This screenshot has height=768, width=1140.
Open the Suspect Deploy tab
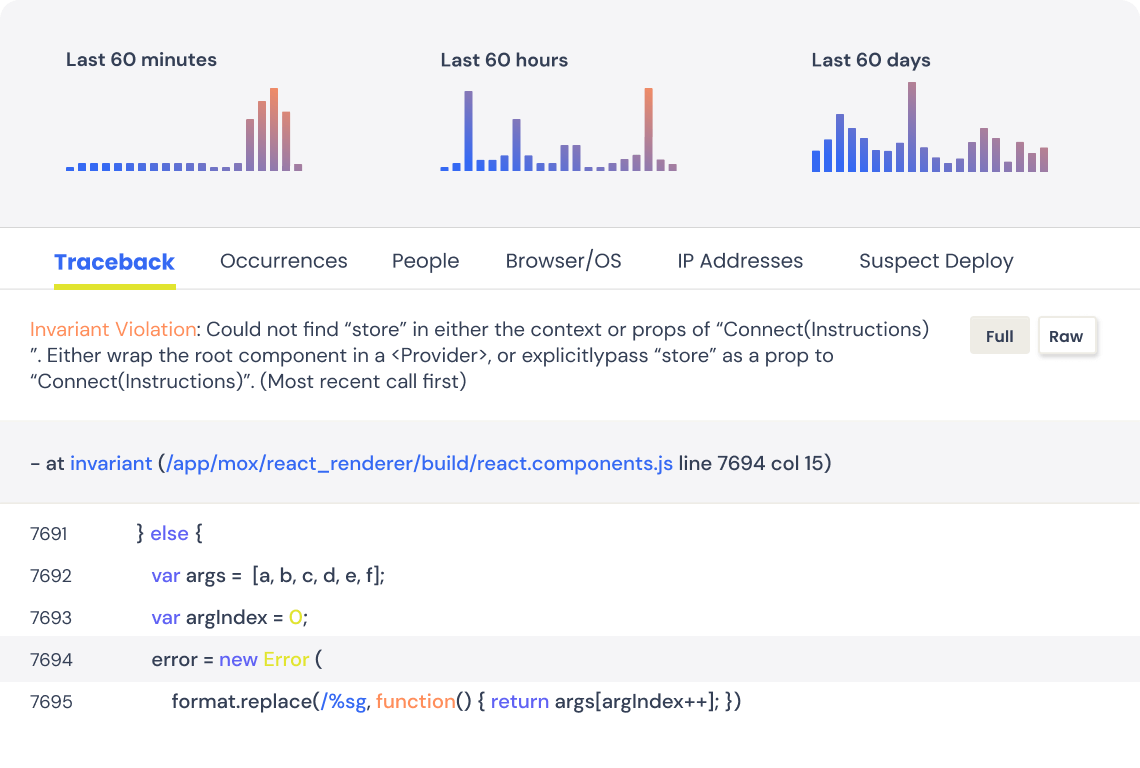(936, 261)
